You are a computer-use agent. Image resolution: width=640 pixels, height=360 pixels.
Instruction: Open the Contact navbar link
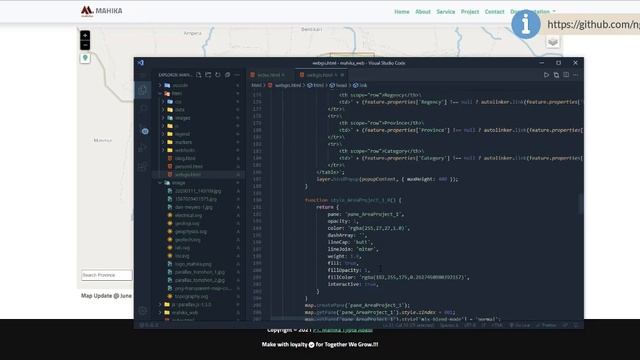494,11
